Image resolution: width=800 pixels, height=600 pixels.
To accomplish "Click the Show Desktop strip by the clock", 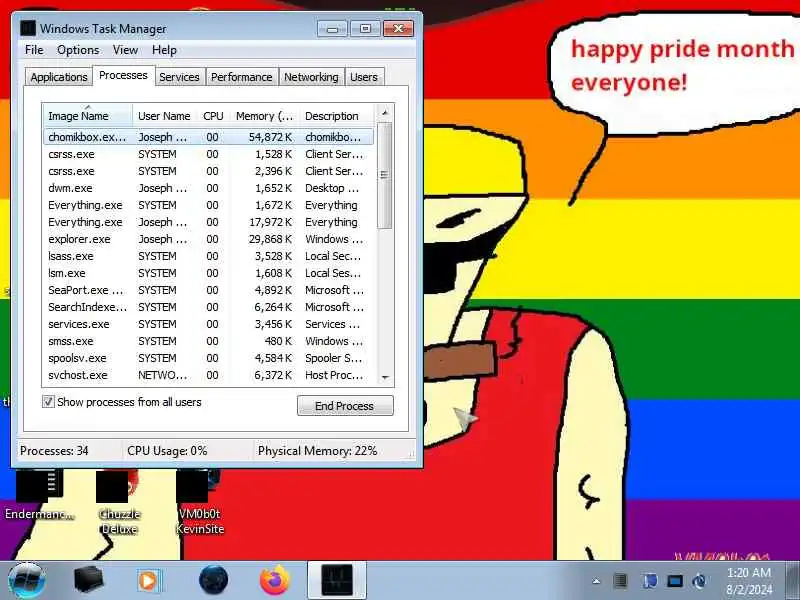I will tap(792, 581).
